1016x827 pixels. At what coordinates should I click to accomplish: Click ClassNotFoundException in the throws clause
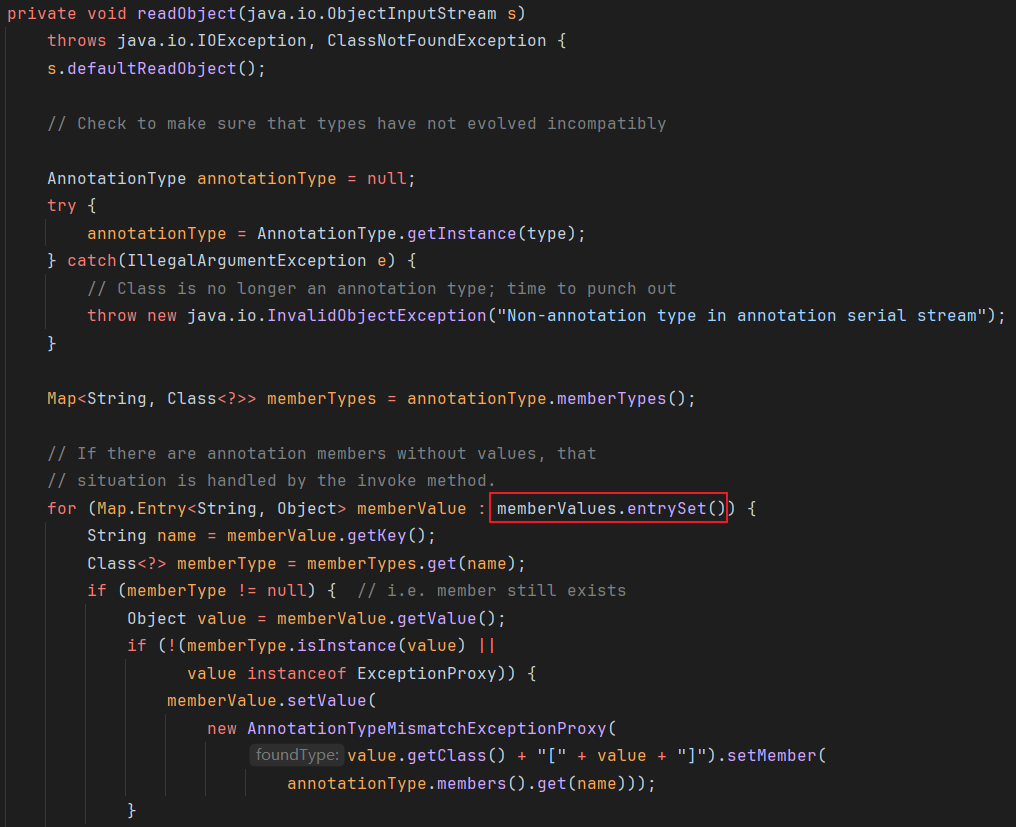click(x=436, y=41)
